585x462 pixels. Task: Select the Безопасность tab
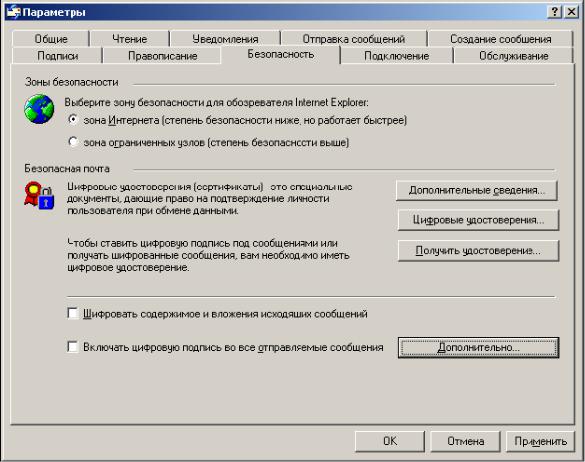click(x=281, y=54)
